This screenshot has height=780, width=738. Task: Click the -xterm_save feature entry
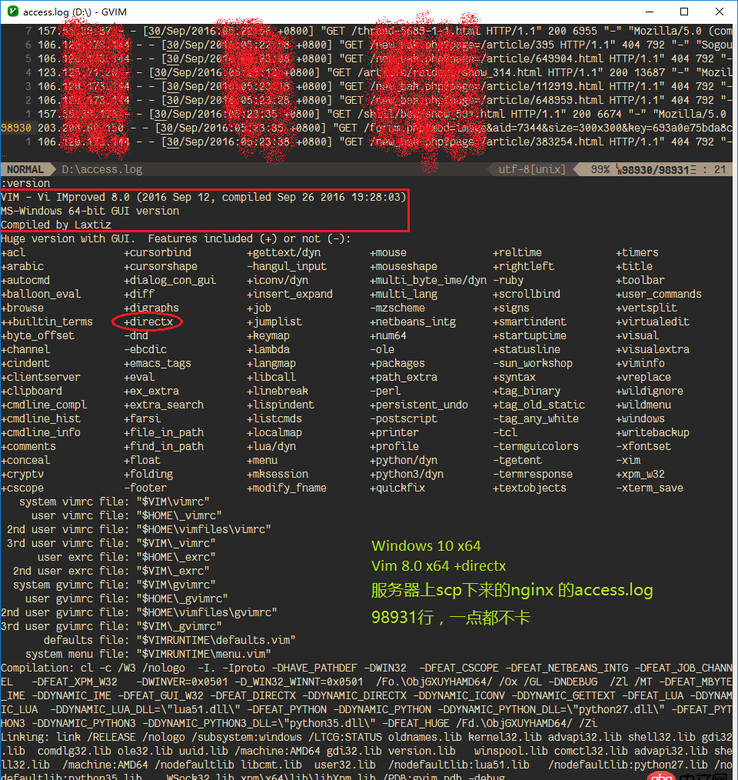tap(649, 488)
